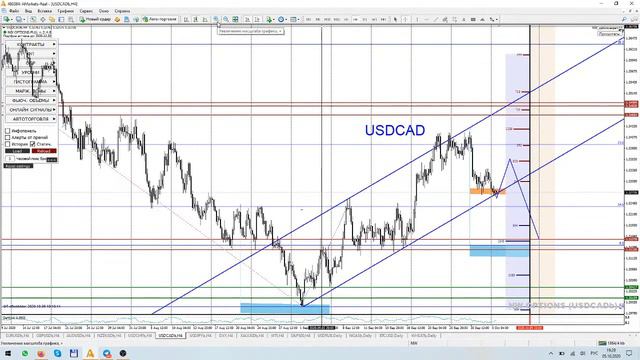Toggle the Navigator panel icon
This screenshot has height=360, width=640.
52,19
